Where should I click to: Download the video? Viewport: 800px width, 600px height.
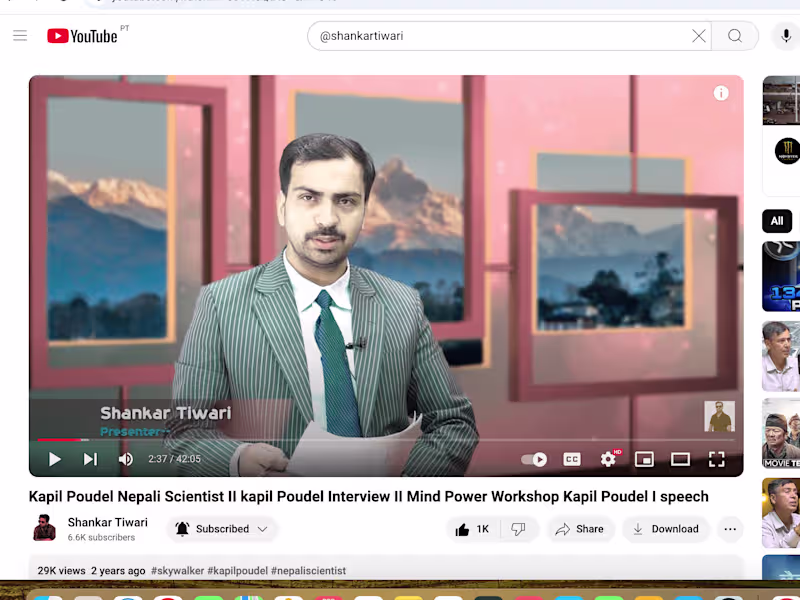click(665, 529)
